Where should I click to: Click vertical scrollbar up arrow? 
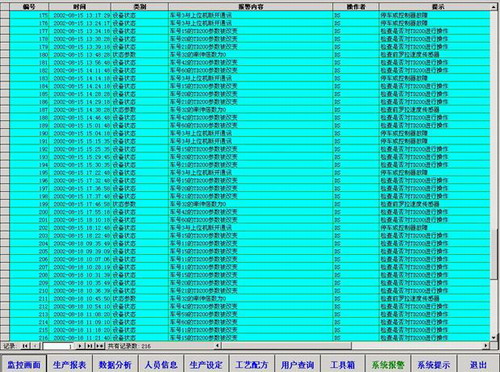[494, 7]
